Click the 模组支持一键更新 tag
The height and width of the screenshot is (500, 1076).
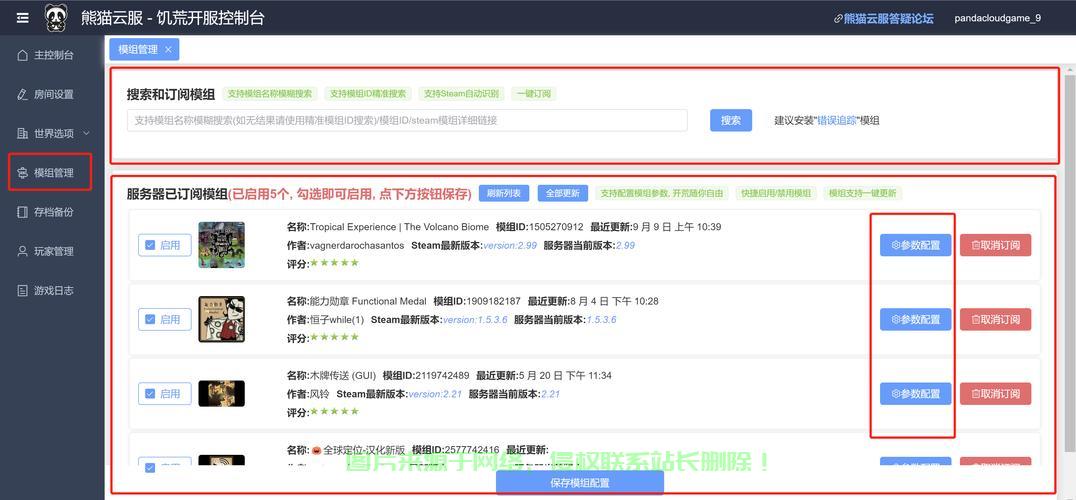[x=863, y=193]
